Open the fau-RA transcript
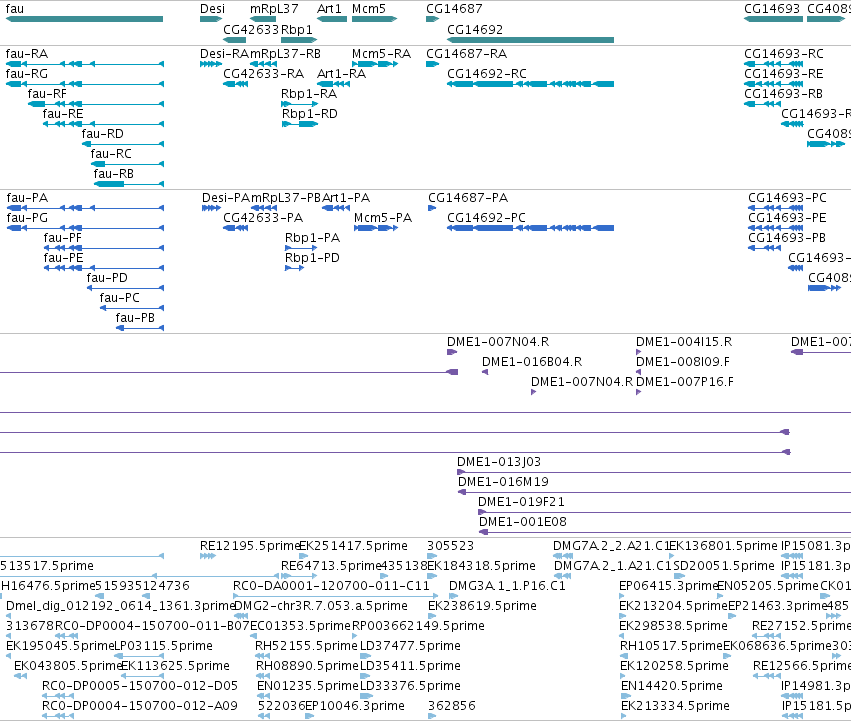 pyautogui.click(x=85, y=64)
